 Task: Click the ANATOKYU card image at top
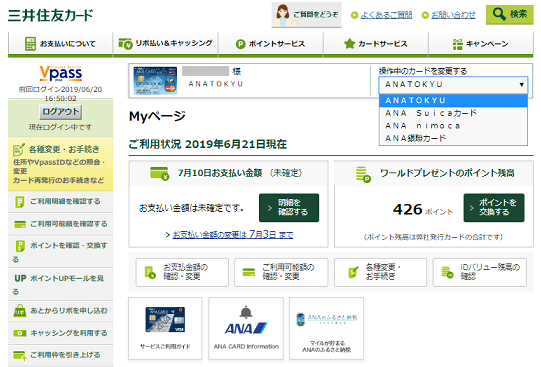155,80
